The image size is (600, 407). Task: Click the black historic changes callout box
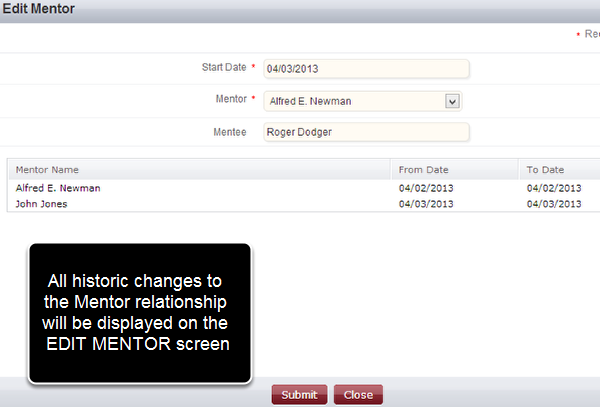coord(140,313)
